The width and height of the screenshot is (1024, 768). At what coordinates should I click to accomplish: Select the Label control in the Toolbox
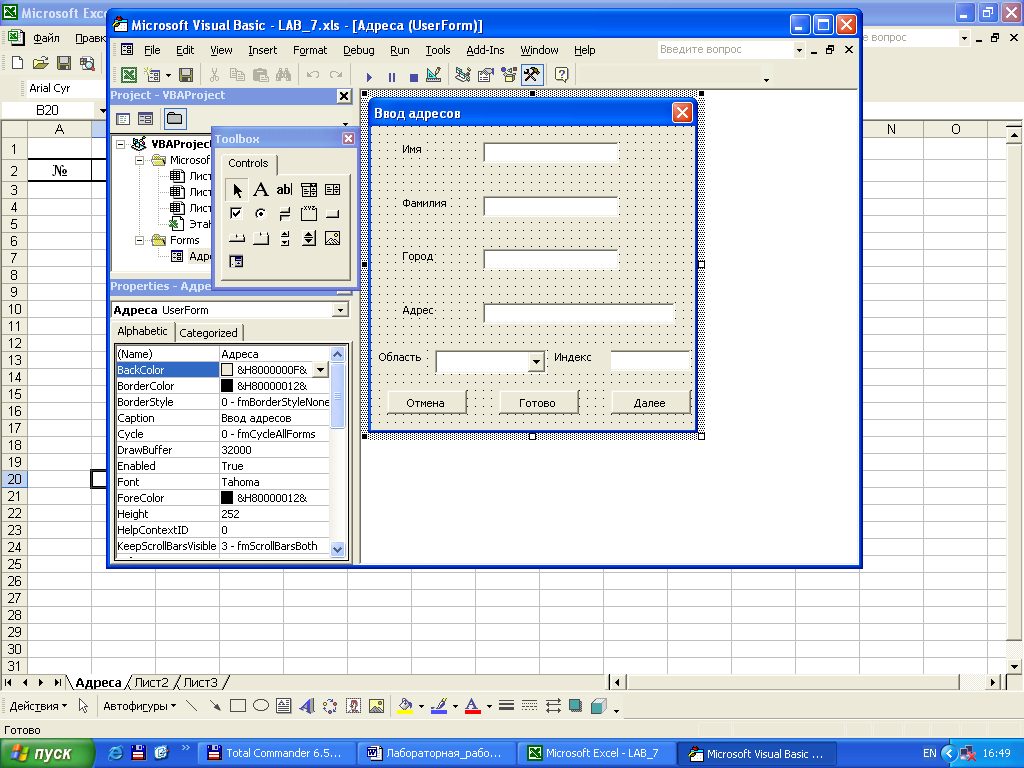pos(261,190)
